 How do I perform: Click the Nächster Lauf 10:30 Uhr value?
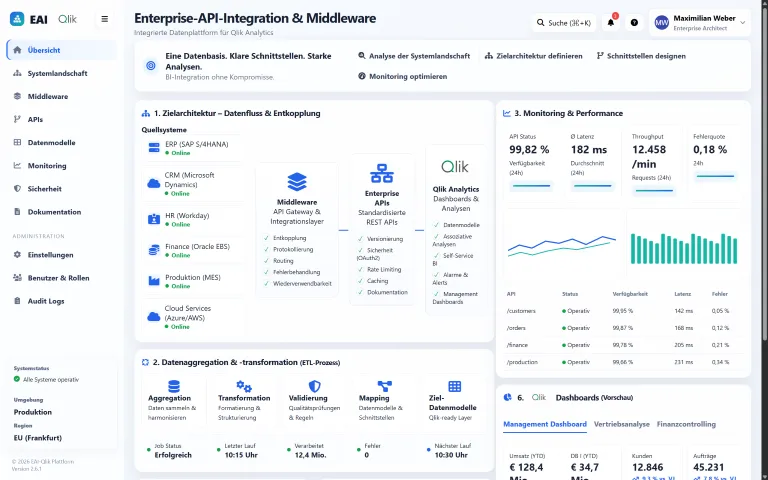[451, 455]
